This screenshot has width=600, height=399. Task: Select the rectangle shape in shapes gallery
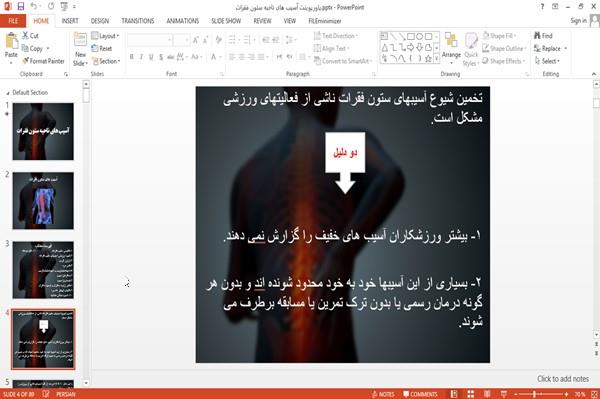[411, 37]
